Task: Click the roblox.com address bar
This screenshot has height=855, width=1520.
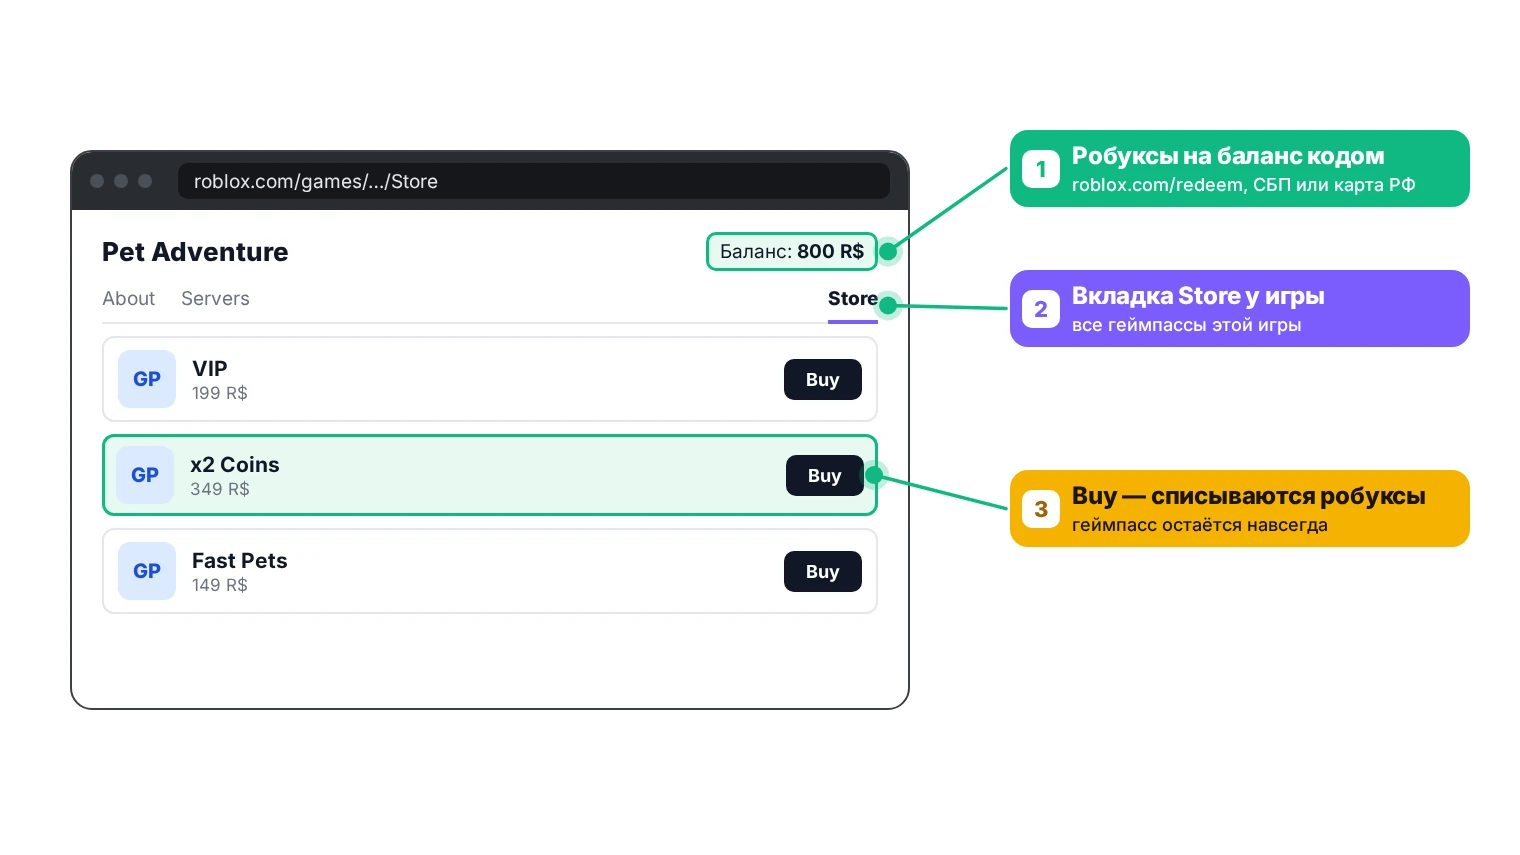Action: coord(534,181)
